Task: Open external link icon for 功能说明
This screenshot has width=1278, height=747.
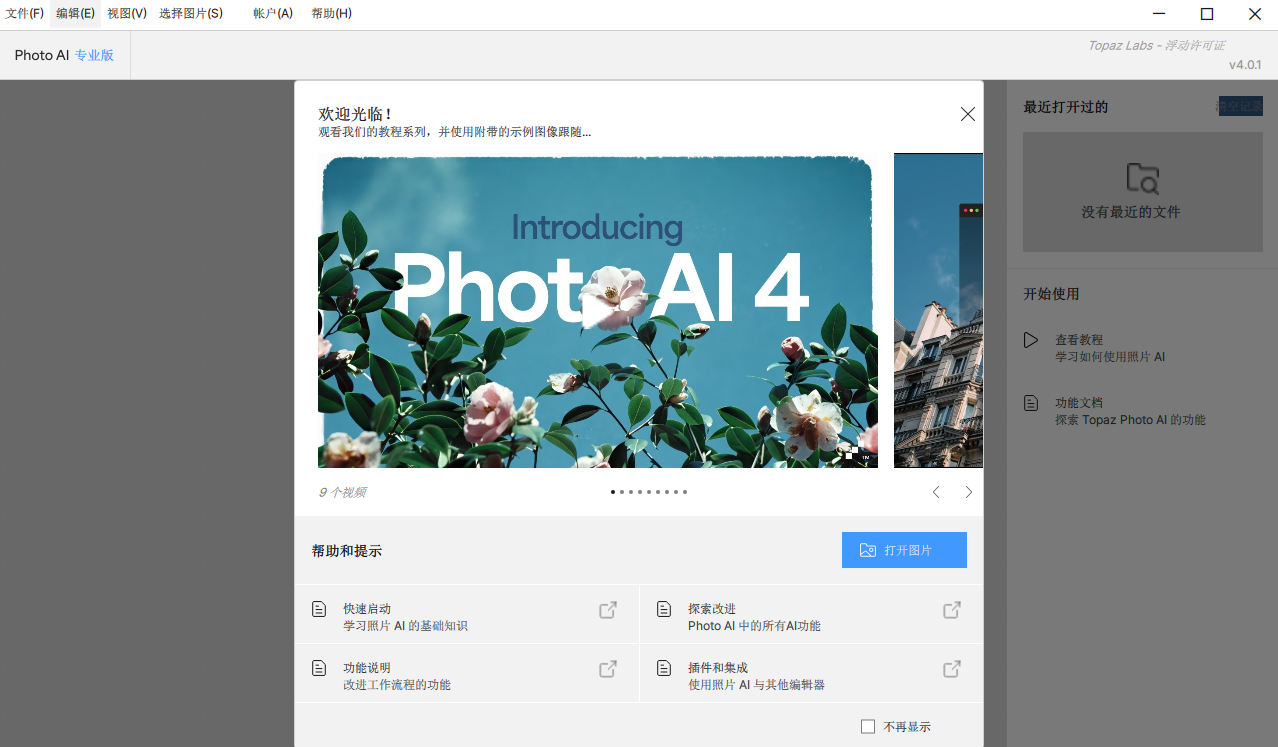Action: 607,669
